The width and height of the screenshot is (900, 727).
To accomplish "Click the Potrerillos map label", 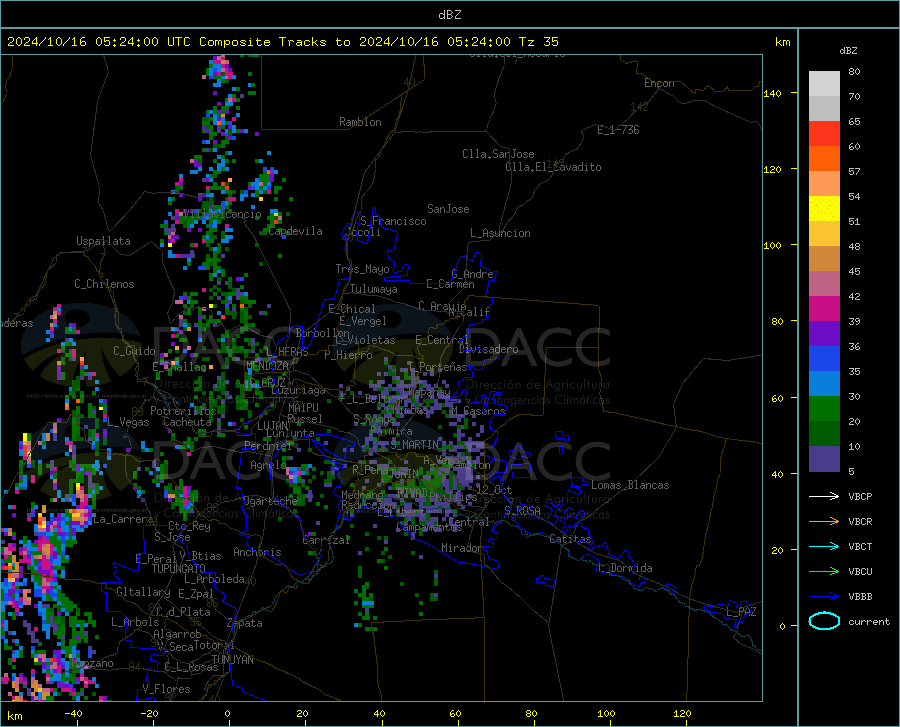I will [183, 411].
